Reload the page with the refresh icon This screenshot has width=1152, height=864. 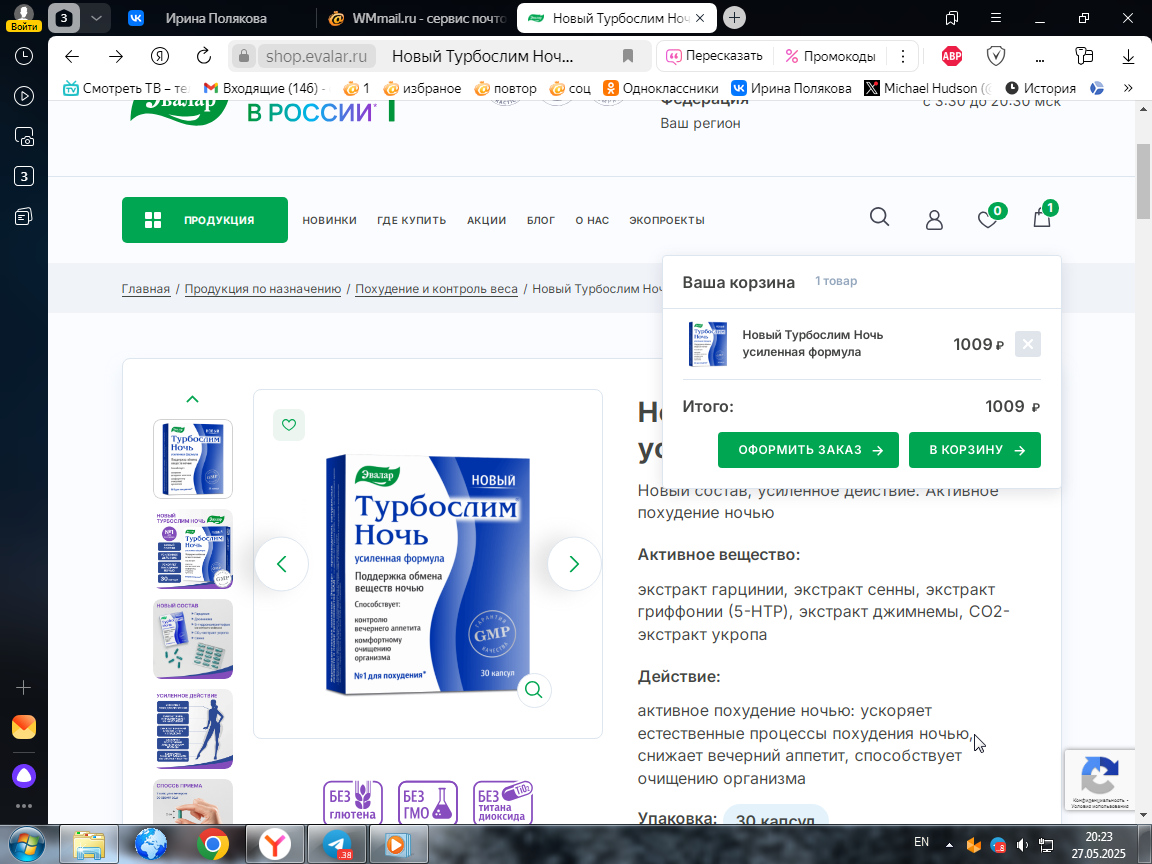(x=204, y=56)
